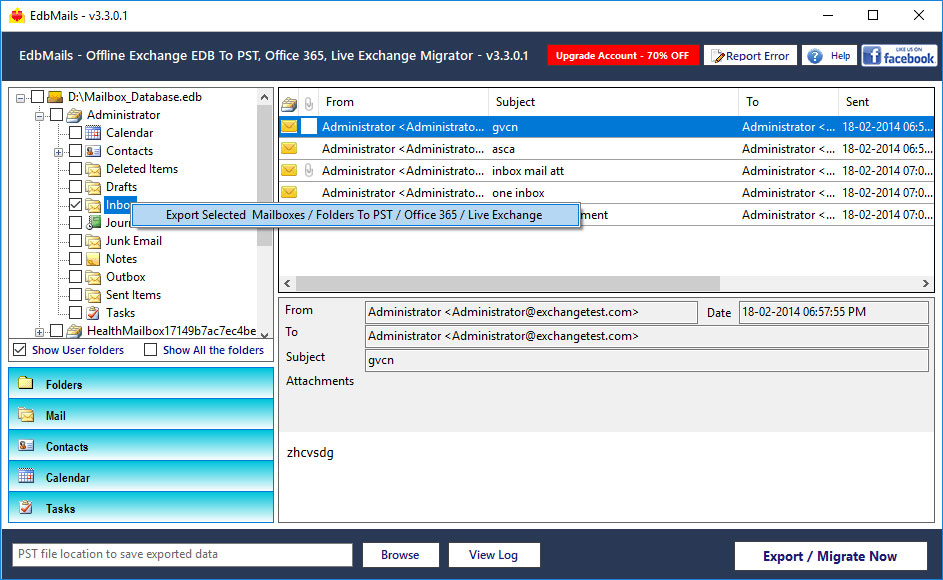Viewport: 943px width, 580px height.
Task: Click the paperclip attachment column icon
Action: pyautogui.click(x=308, y=103)
